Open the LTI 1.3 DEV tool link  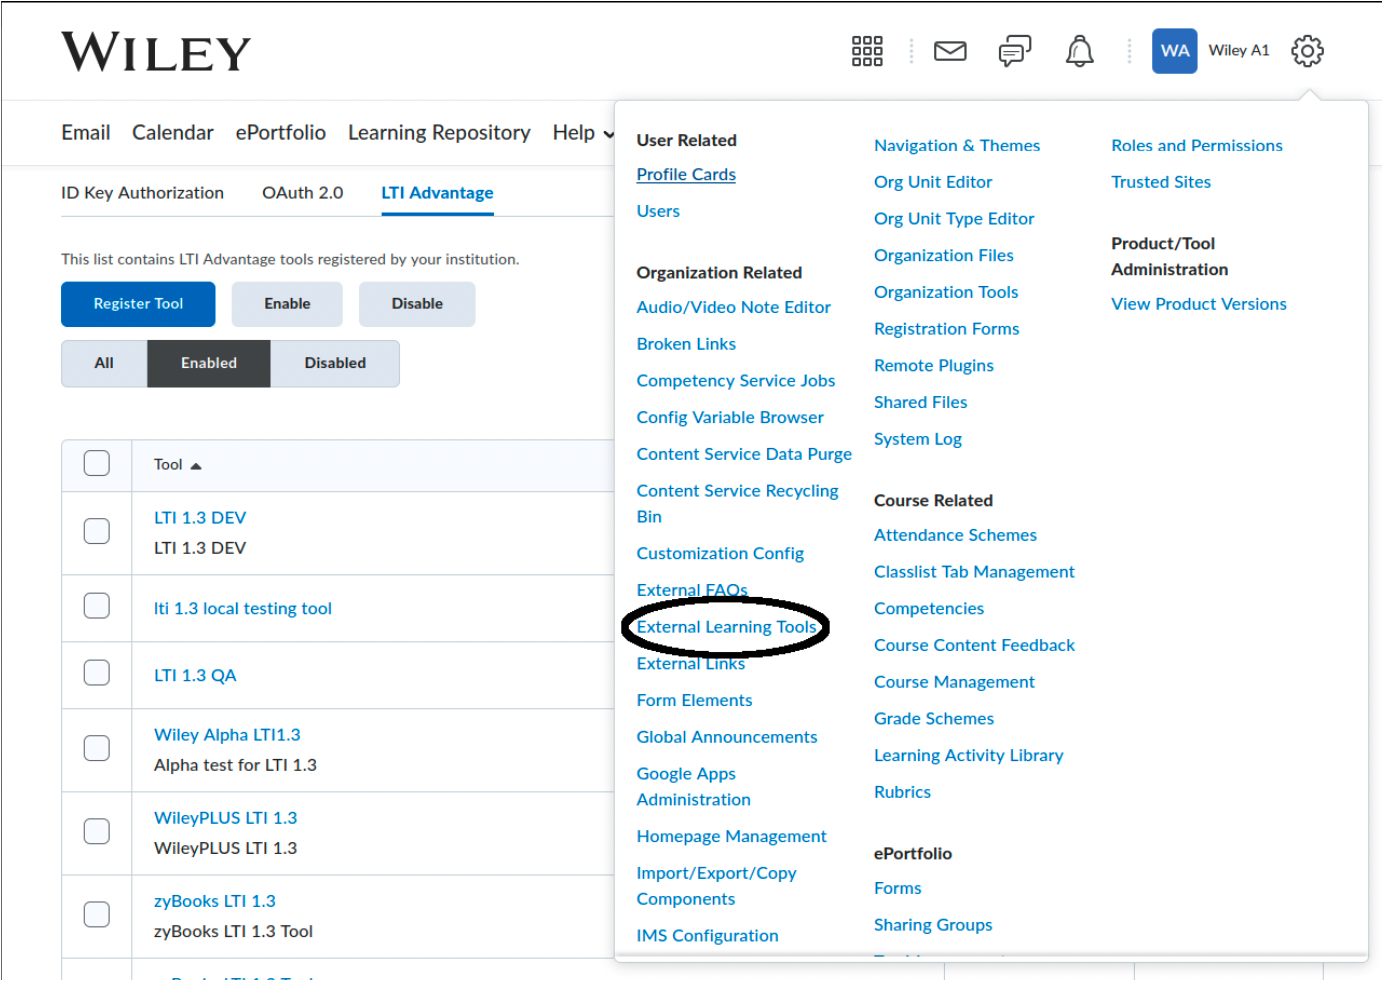(x=200, y=518)
